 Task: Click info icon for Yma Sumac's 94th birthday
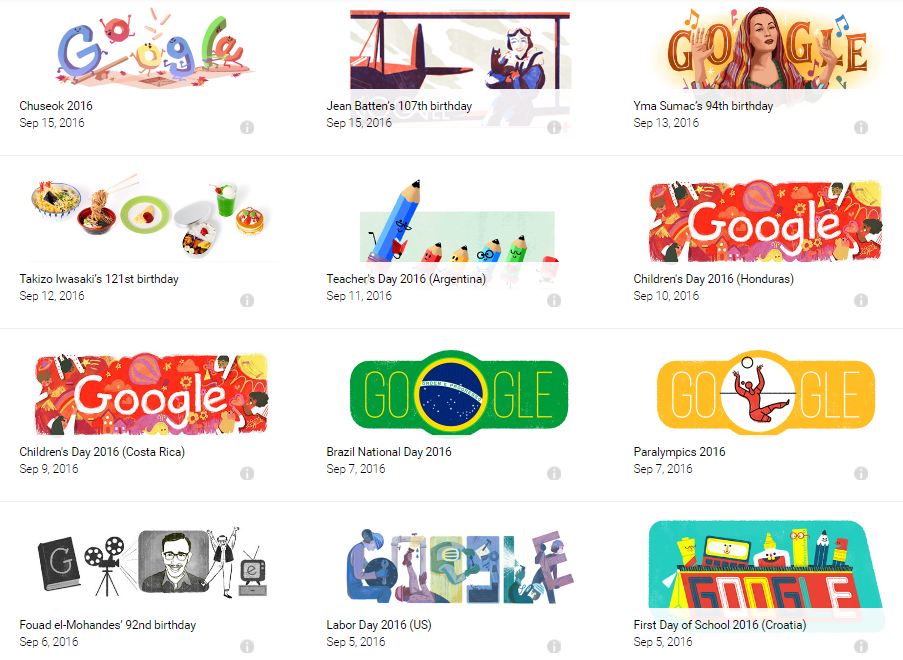tap(861, 127)
